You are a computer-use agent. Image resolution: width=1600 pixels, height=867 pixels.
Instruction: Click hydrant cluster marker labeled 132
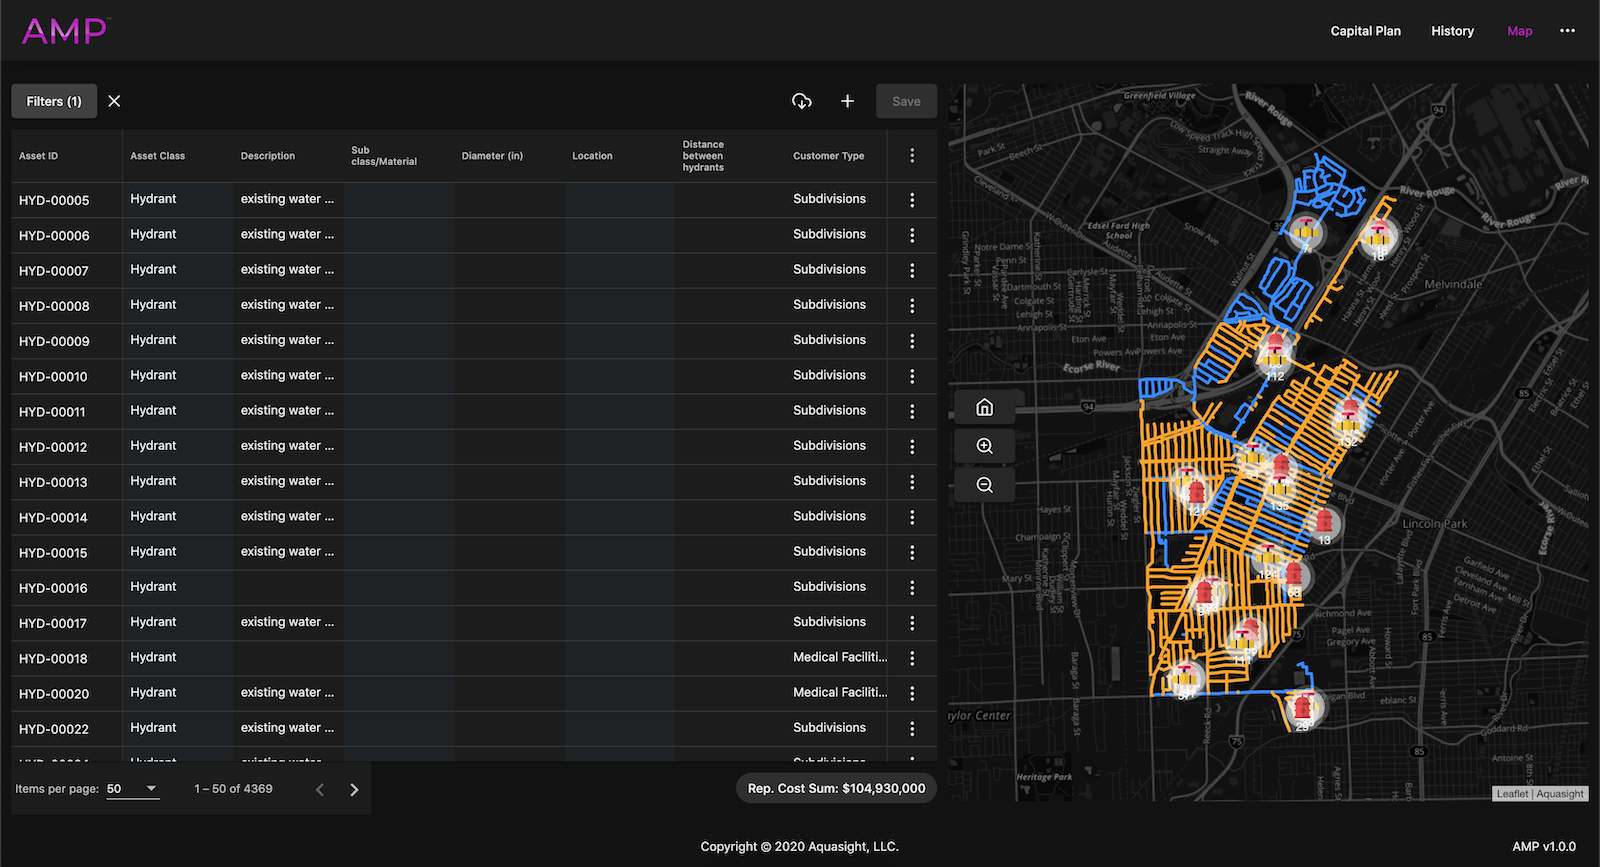click(1350, 420)
